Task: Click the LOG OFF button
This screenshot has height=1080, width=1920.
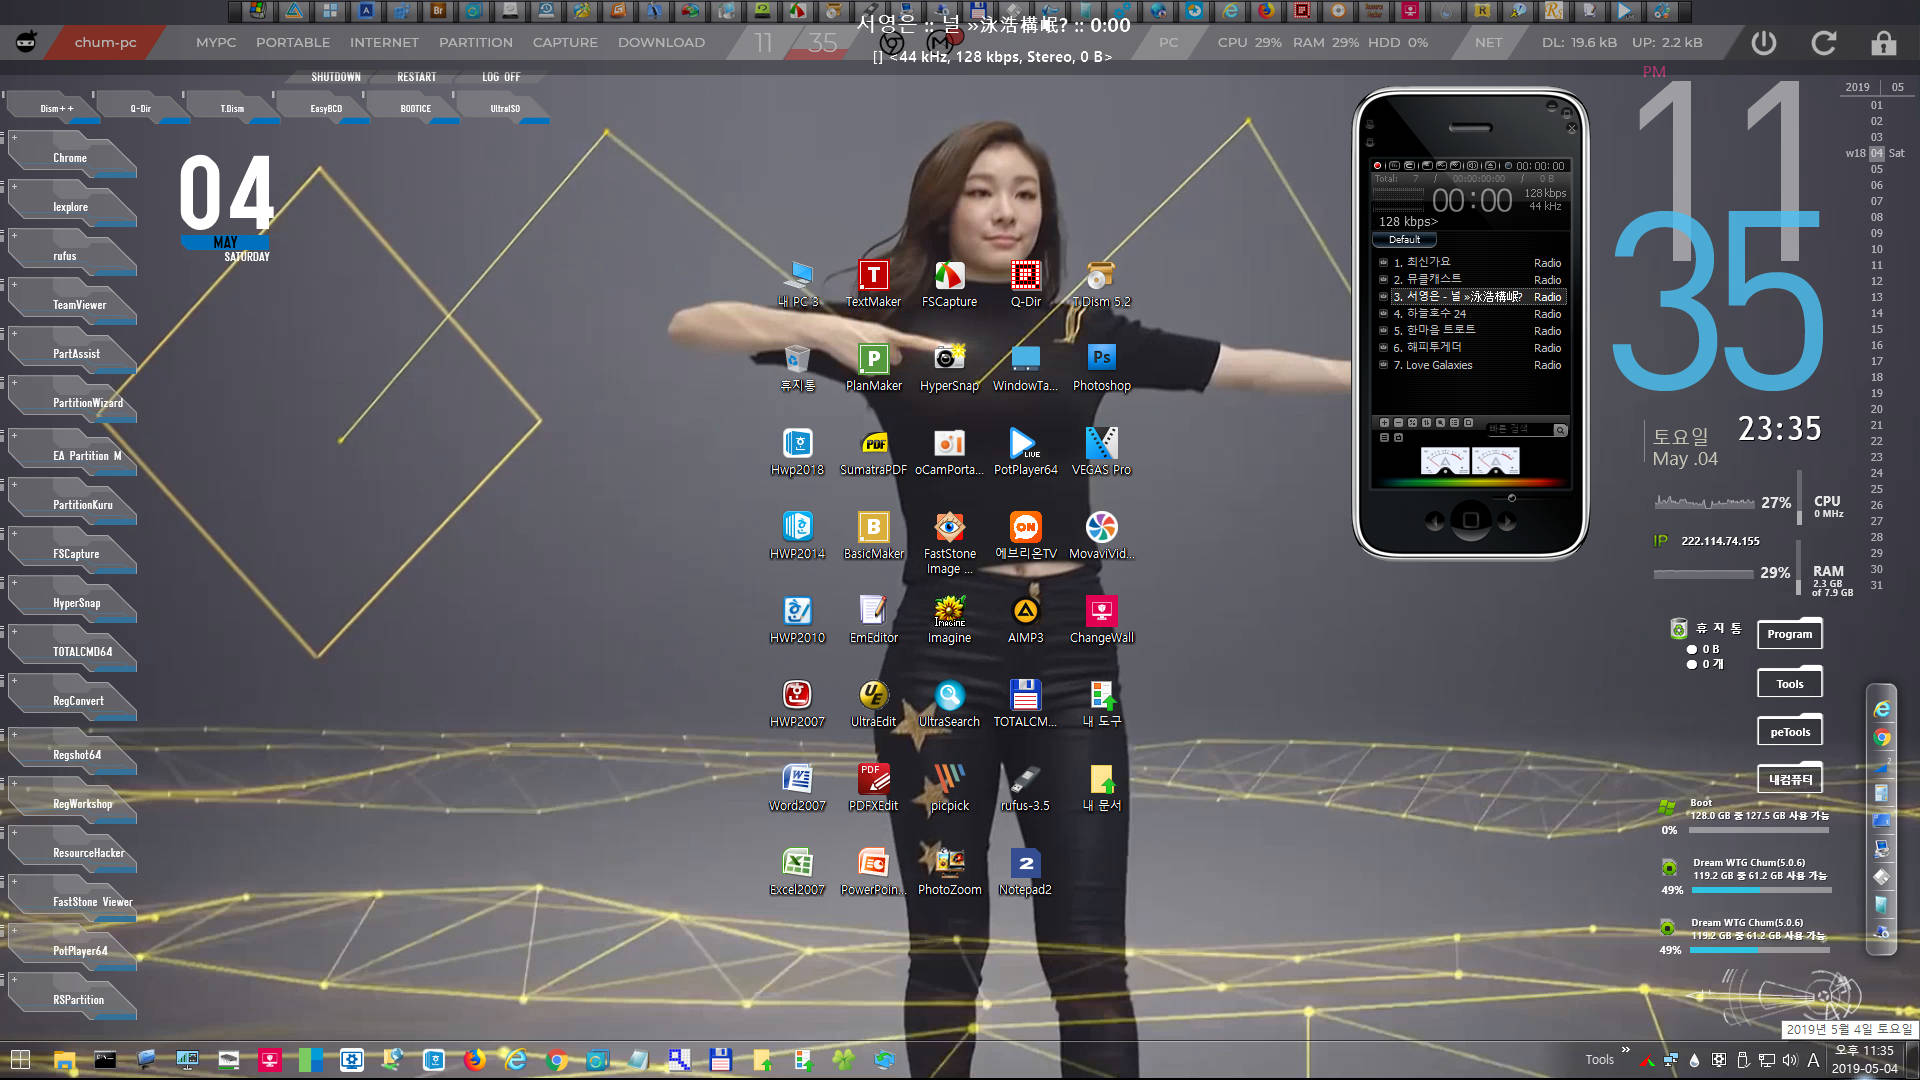Action: pyautogui.click(x=501, y=77)
